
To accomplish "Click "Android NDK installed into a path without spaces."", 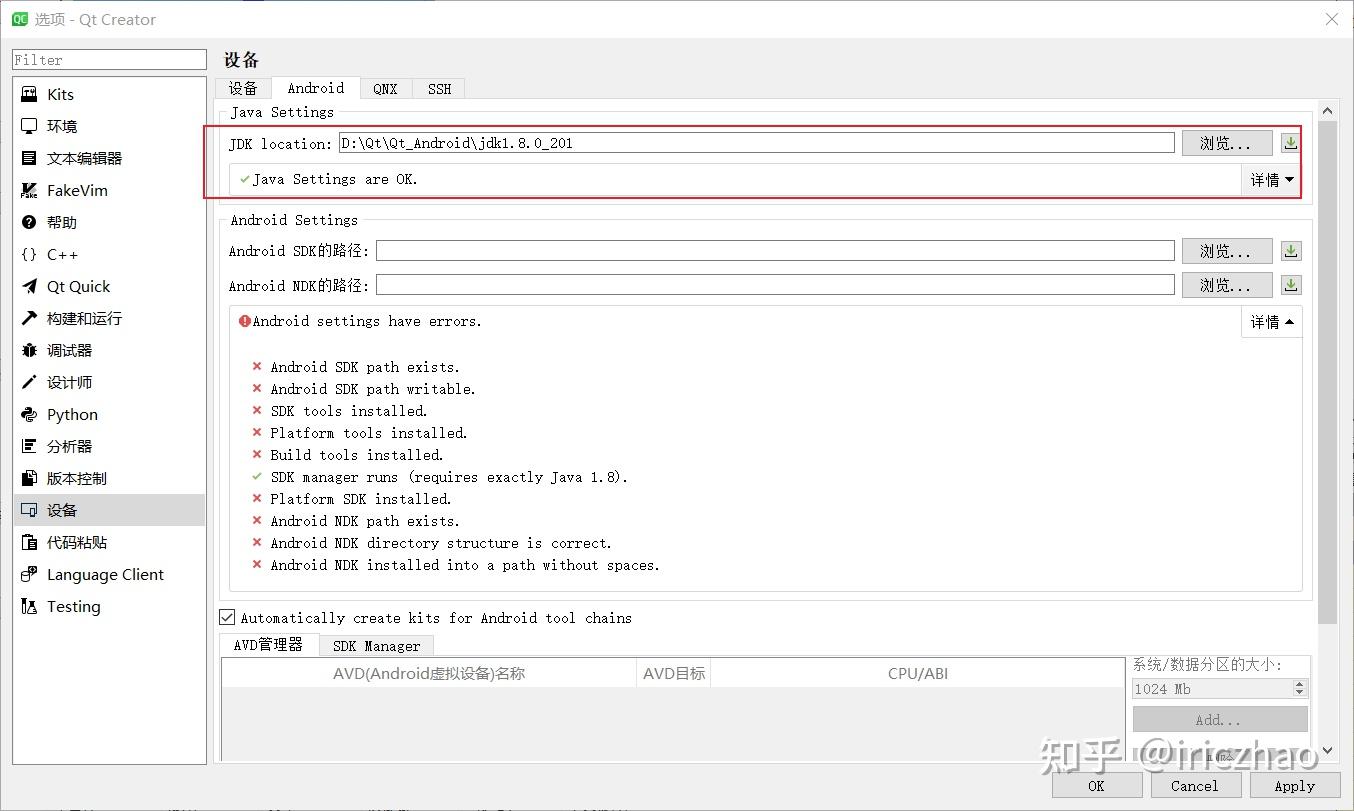I will 465,565.
